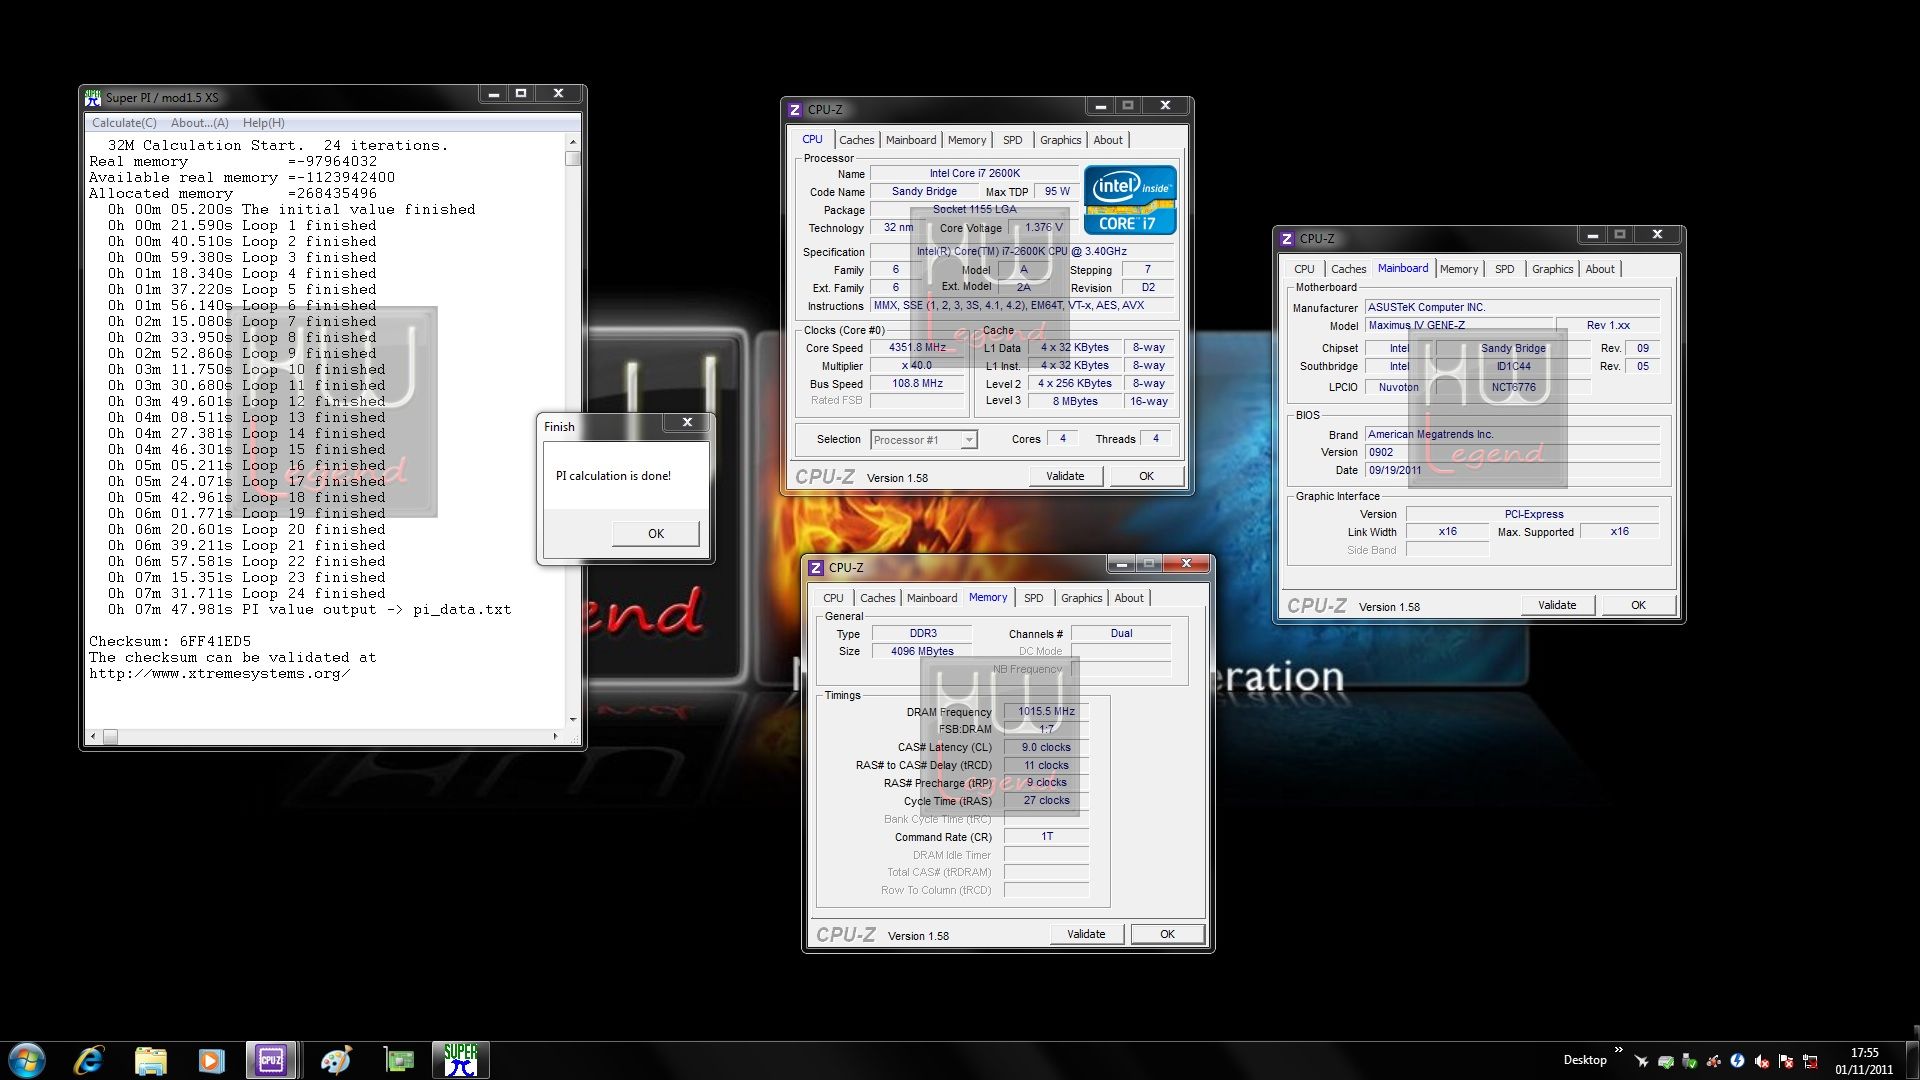This screenshot has width=1920, height=1080.
Task: Open the About...(A) menu in Super PI
Action: (200, 123)
